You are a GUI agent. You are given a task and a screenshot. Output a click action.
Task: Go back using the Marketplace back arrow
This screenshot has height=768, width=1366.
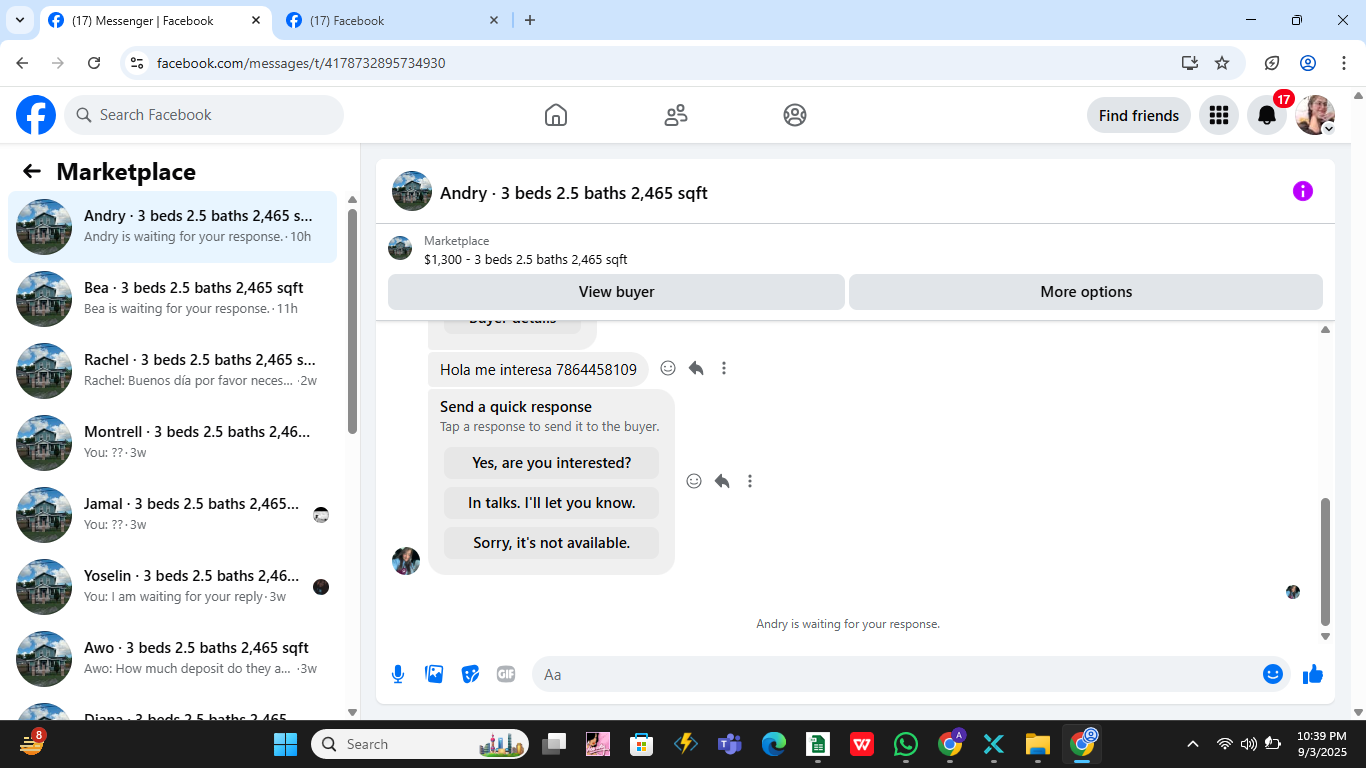32,171
